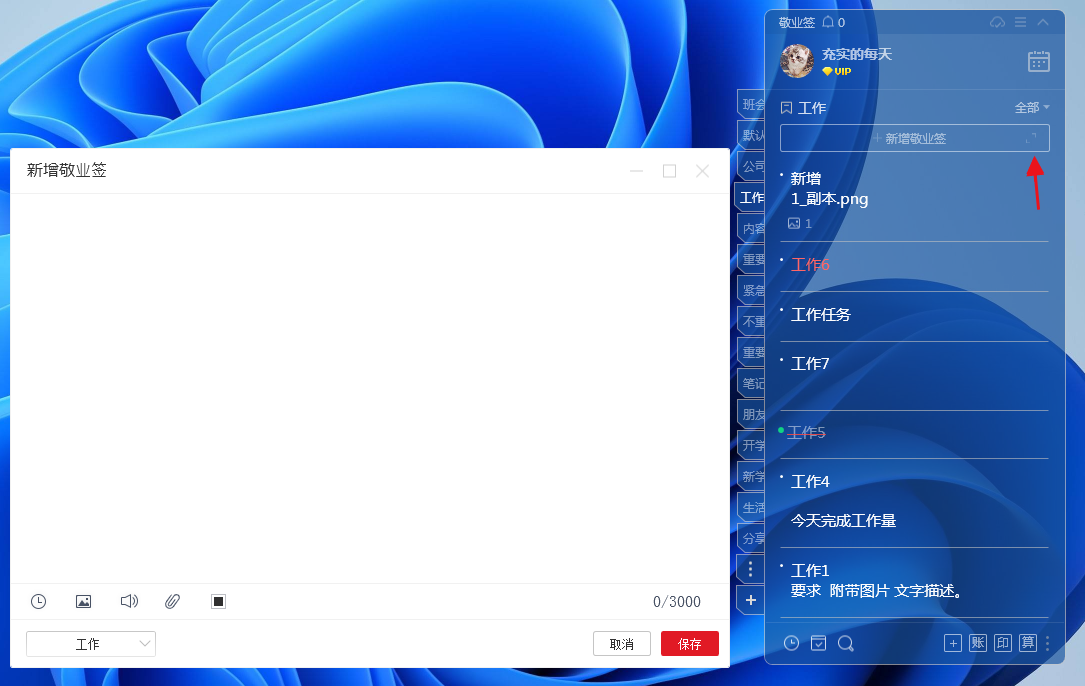The width and height of the screenshot is (1085, 686).
Task: Switch to the 笔记 category tab
Action: (752, 383)
